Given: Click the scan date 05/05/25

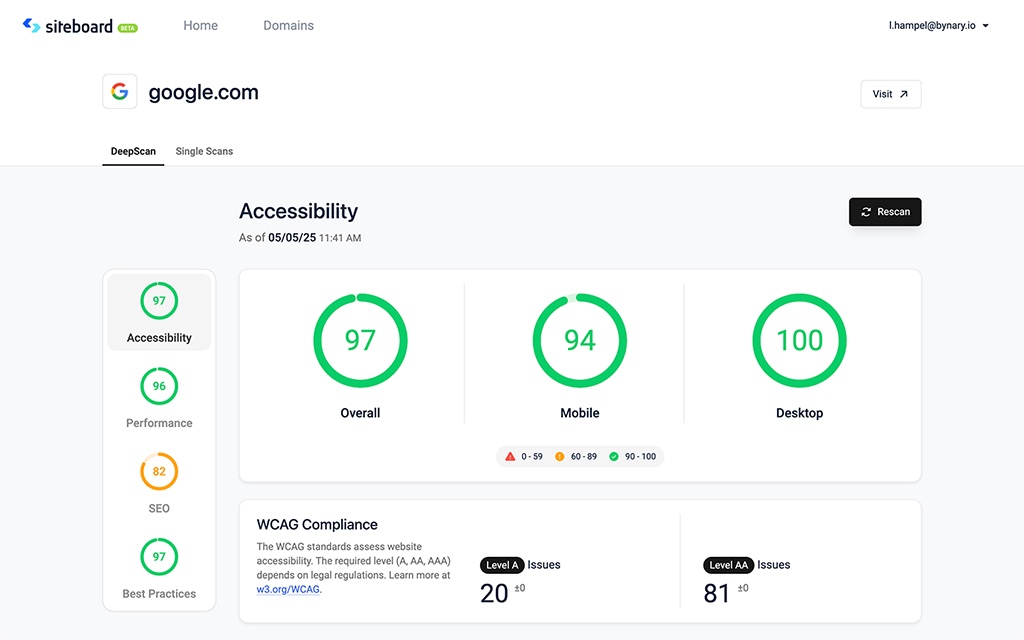Looking at the screenshot, I should (x=292, y=238).
